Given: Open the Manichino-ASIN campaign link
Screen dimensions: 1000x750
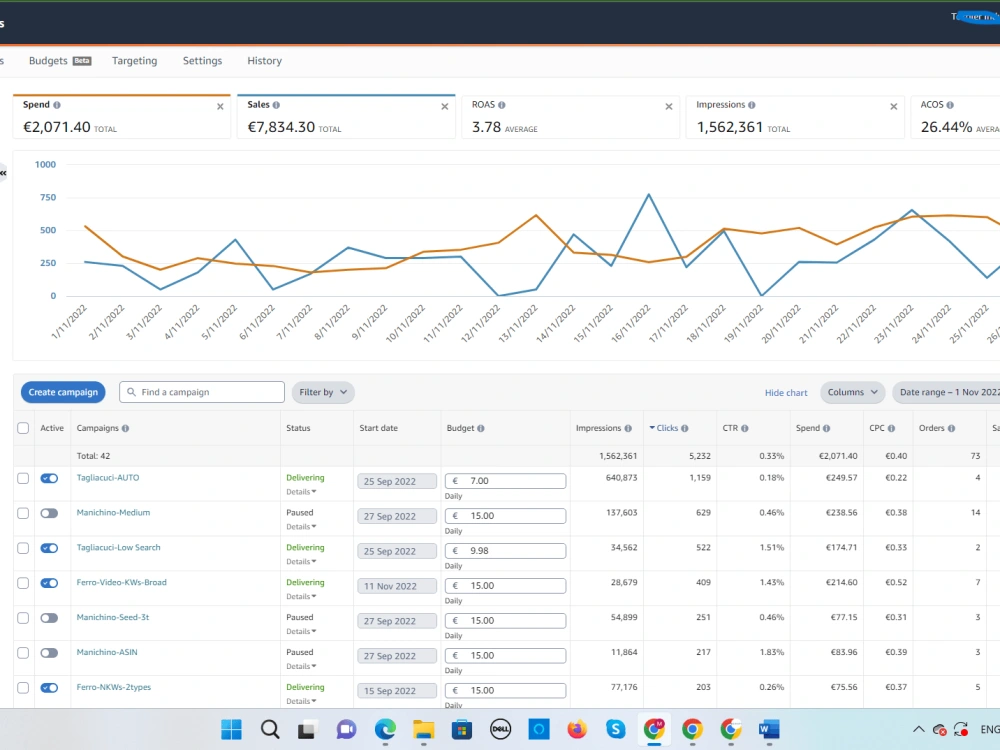Looking at the screenshot, I should 107,652.
